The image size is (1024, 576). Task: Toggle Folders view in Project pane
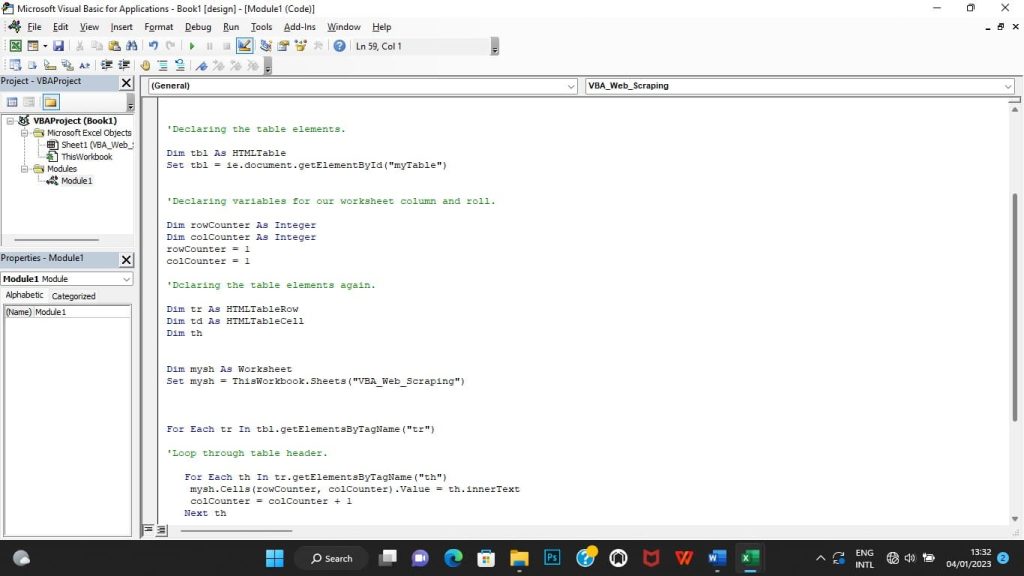(x=50, y=102)
